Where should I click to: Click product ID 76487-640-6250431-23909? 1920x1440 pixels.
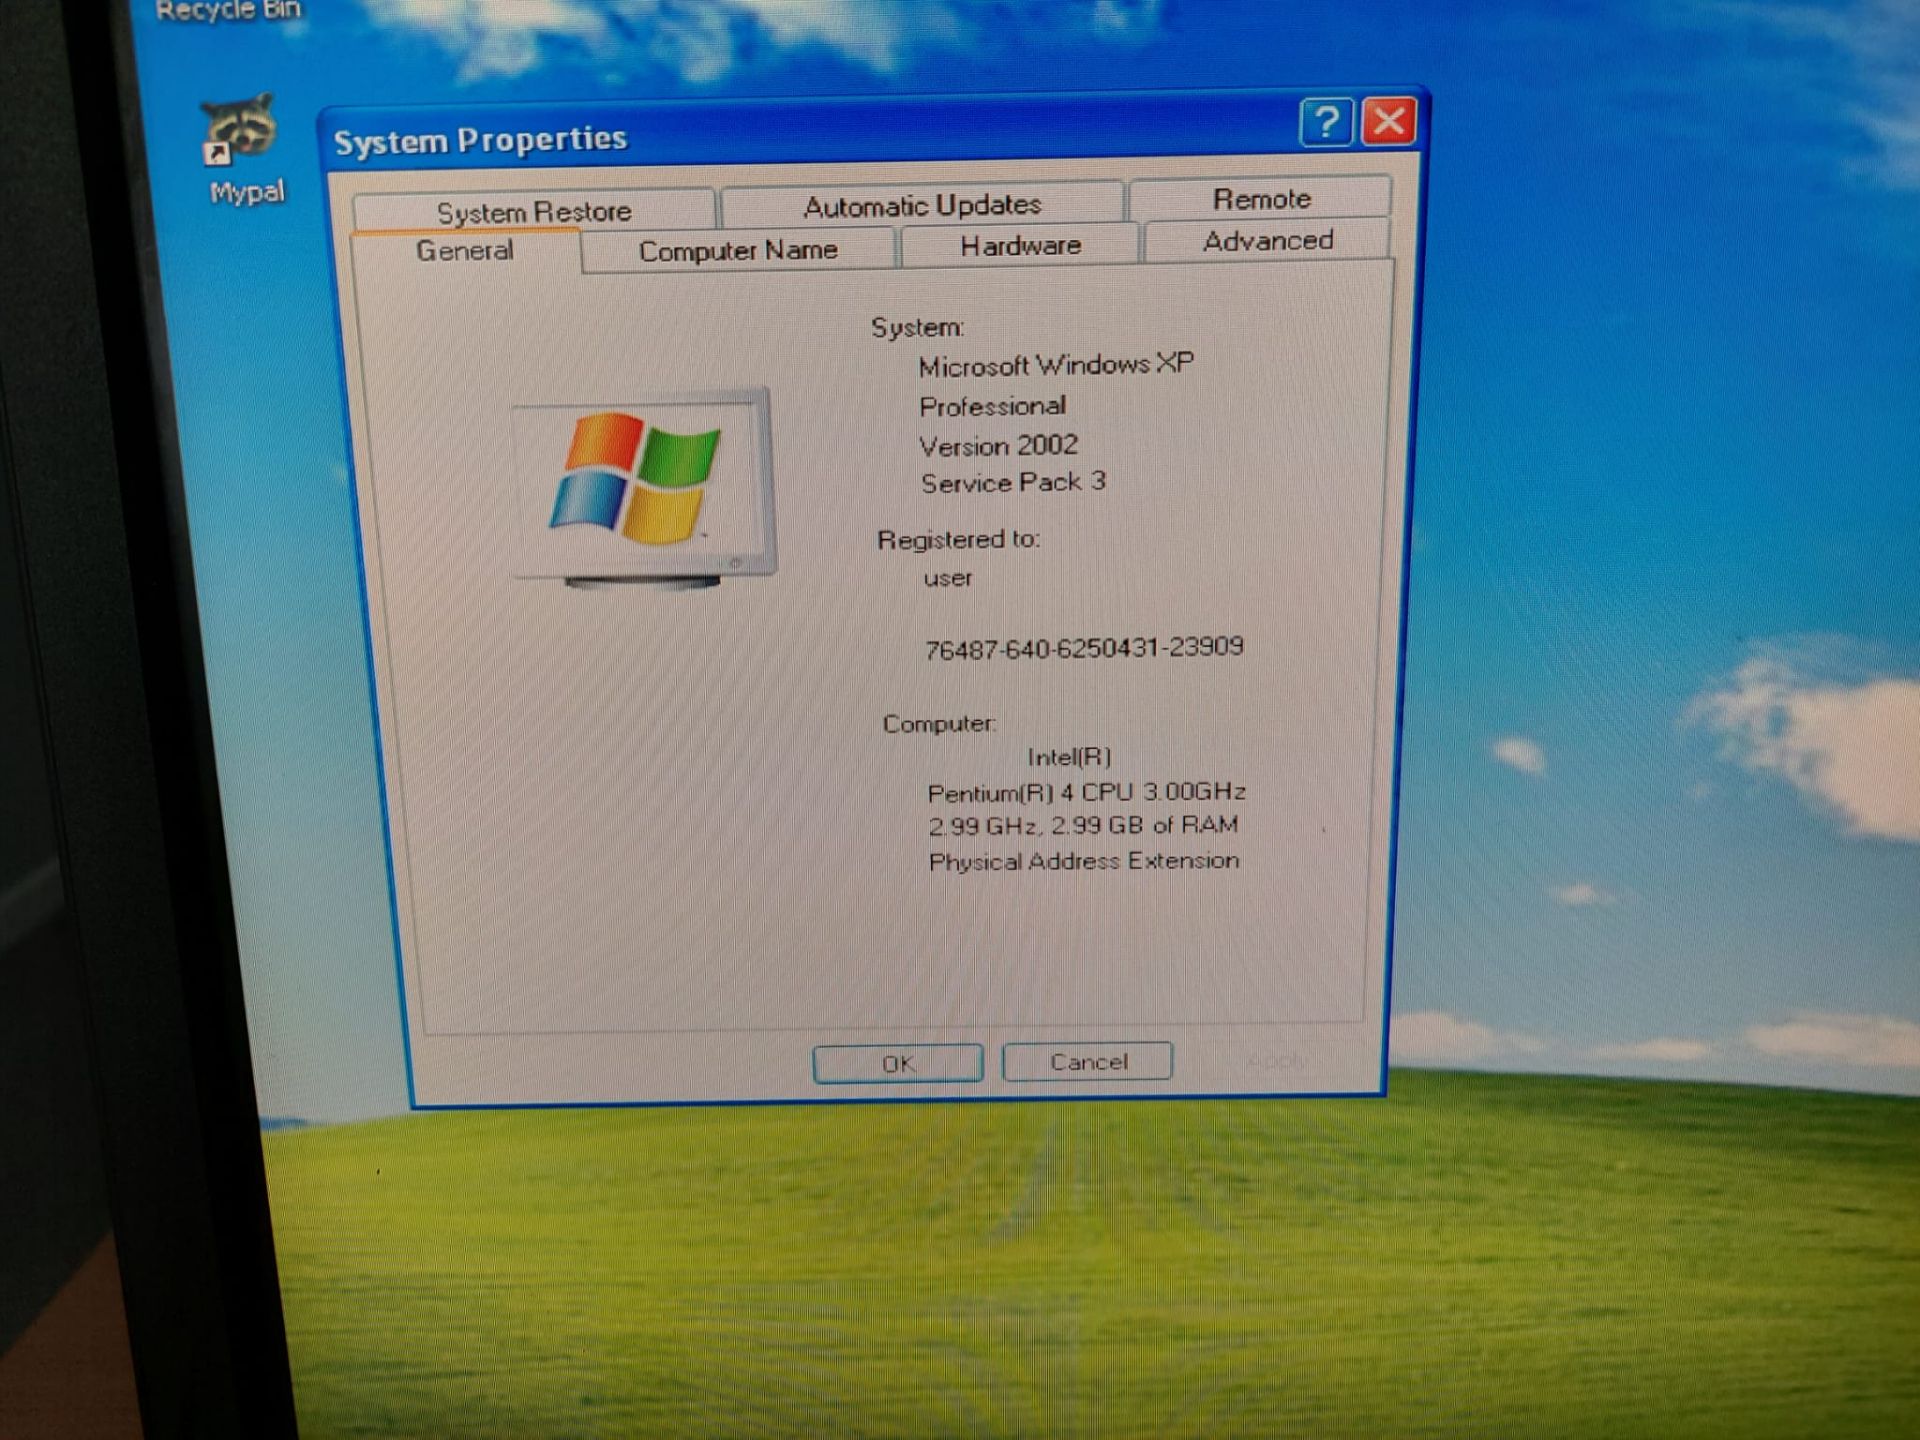1084,648
